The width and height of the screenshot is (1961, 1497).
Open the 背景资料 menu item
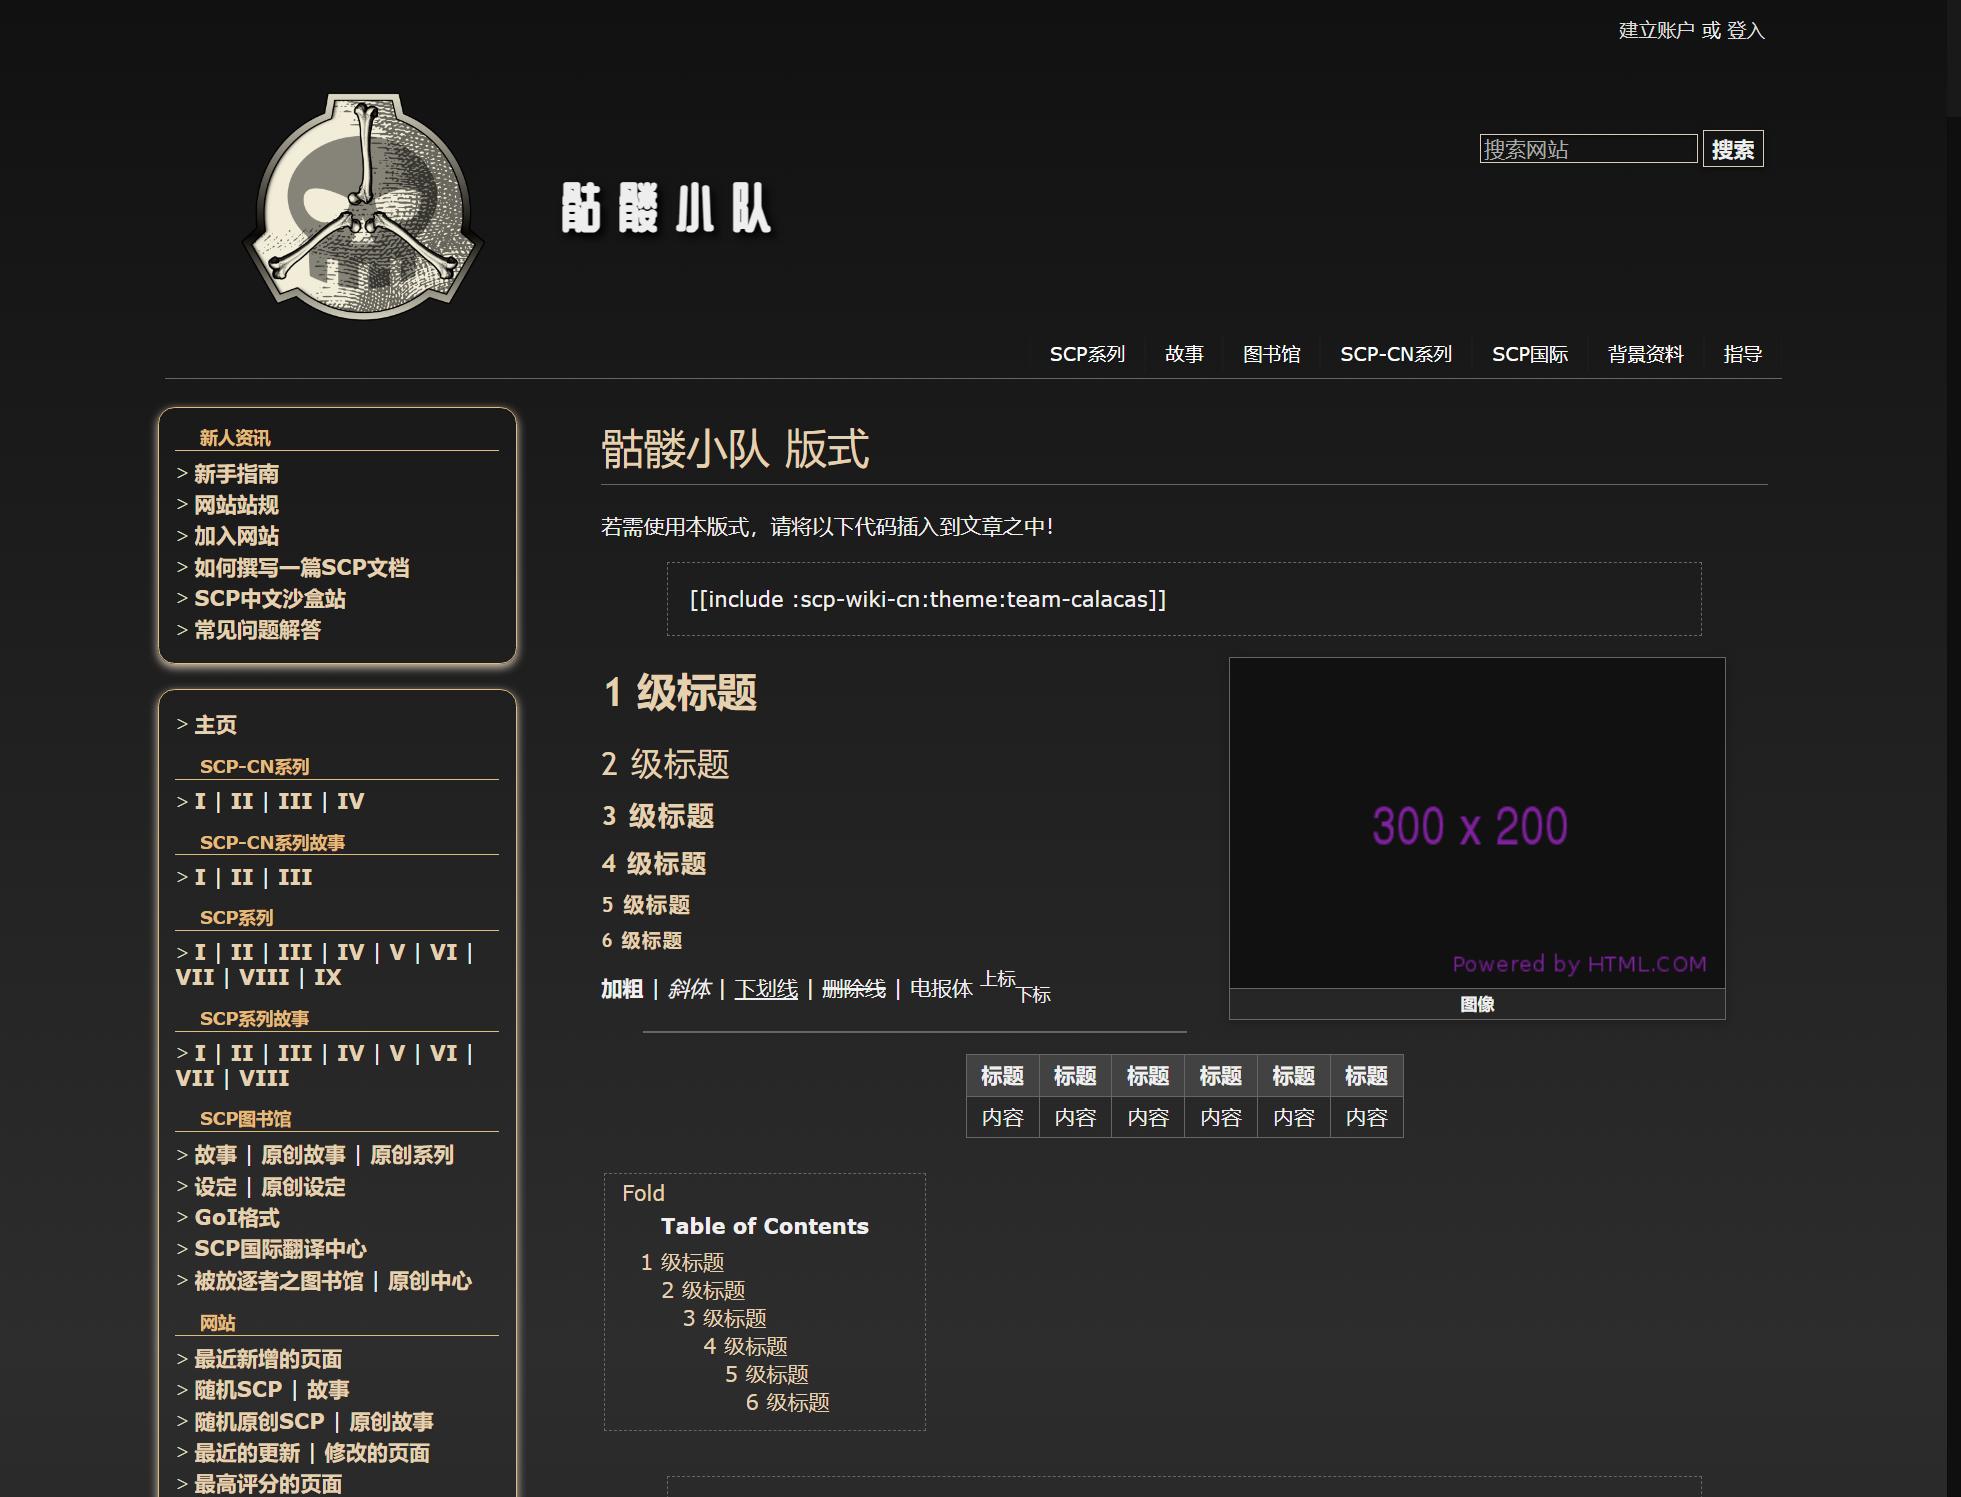(1645, 354)
